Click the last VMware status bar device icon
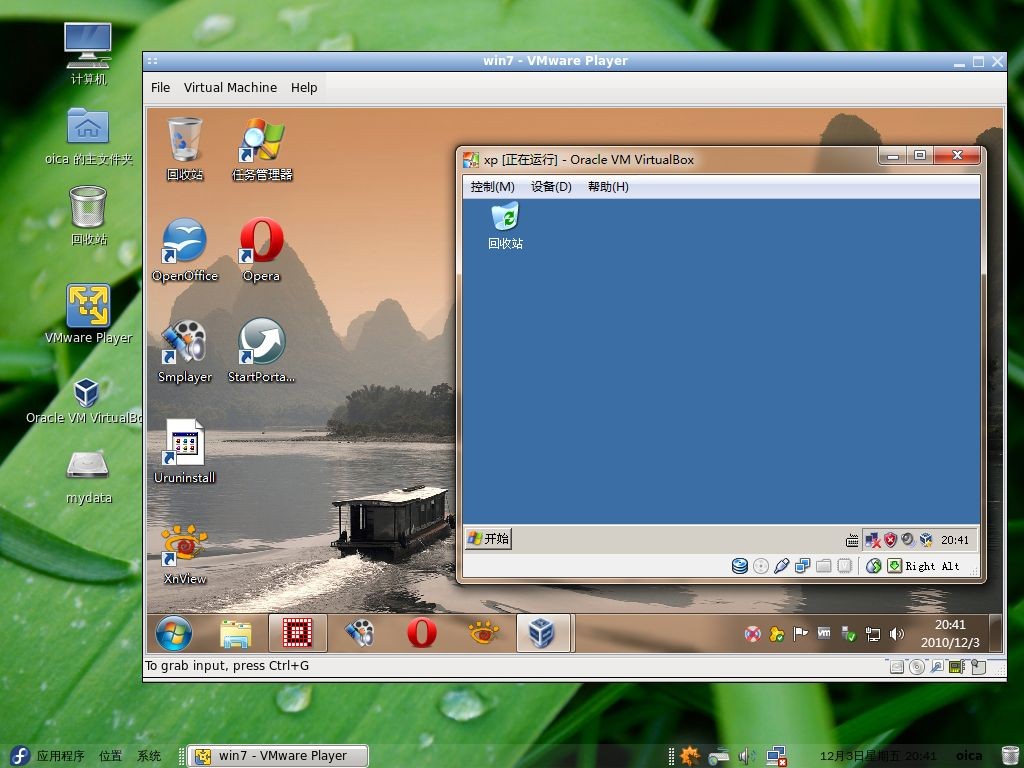1024x768 pixels. click(x=978, y=667)
